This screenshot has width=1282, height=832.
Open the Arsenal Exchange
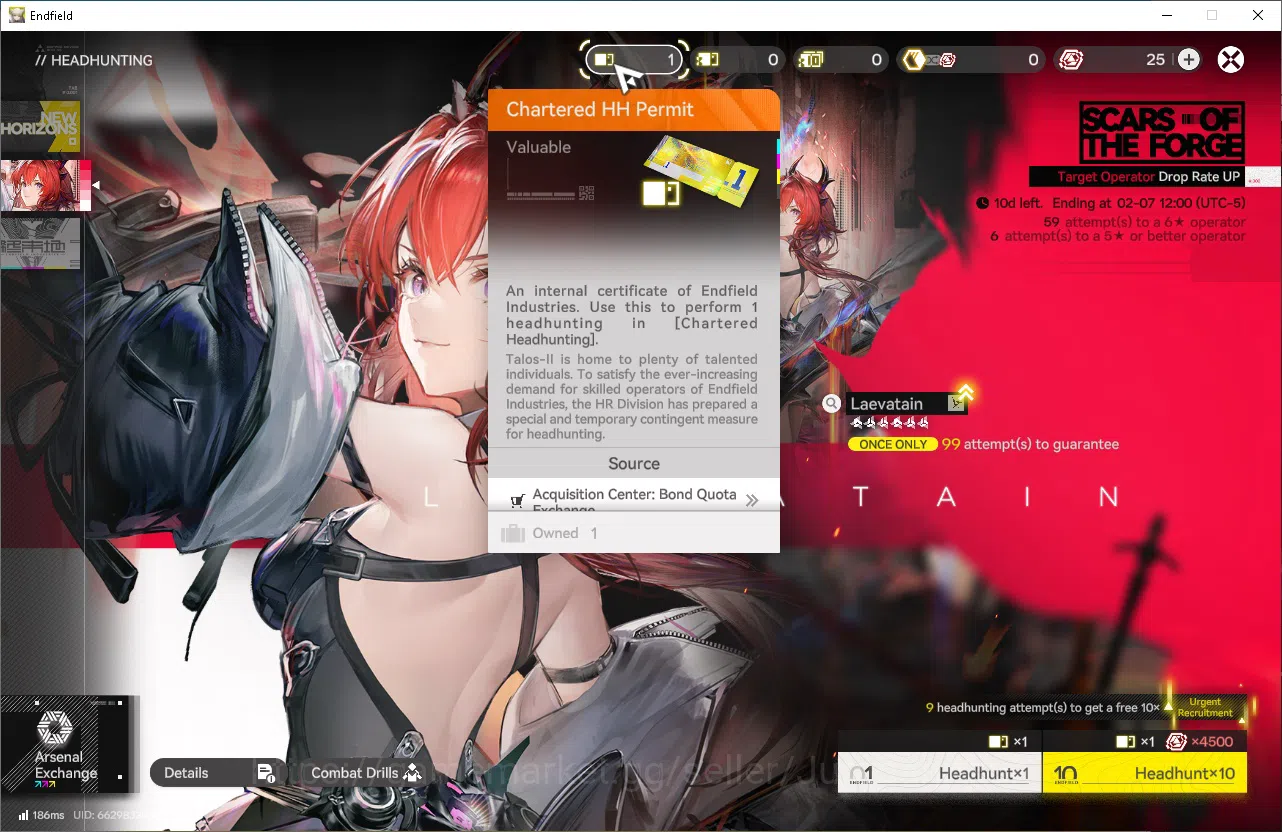point(66,745)
